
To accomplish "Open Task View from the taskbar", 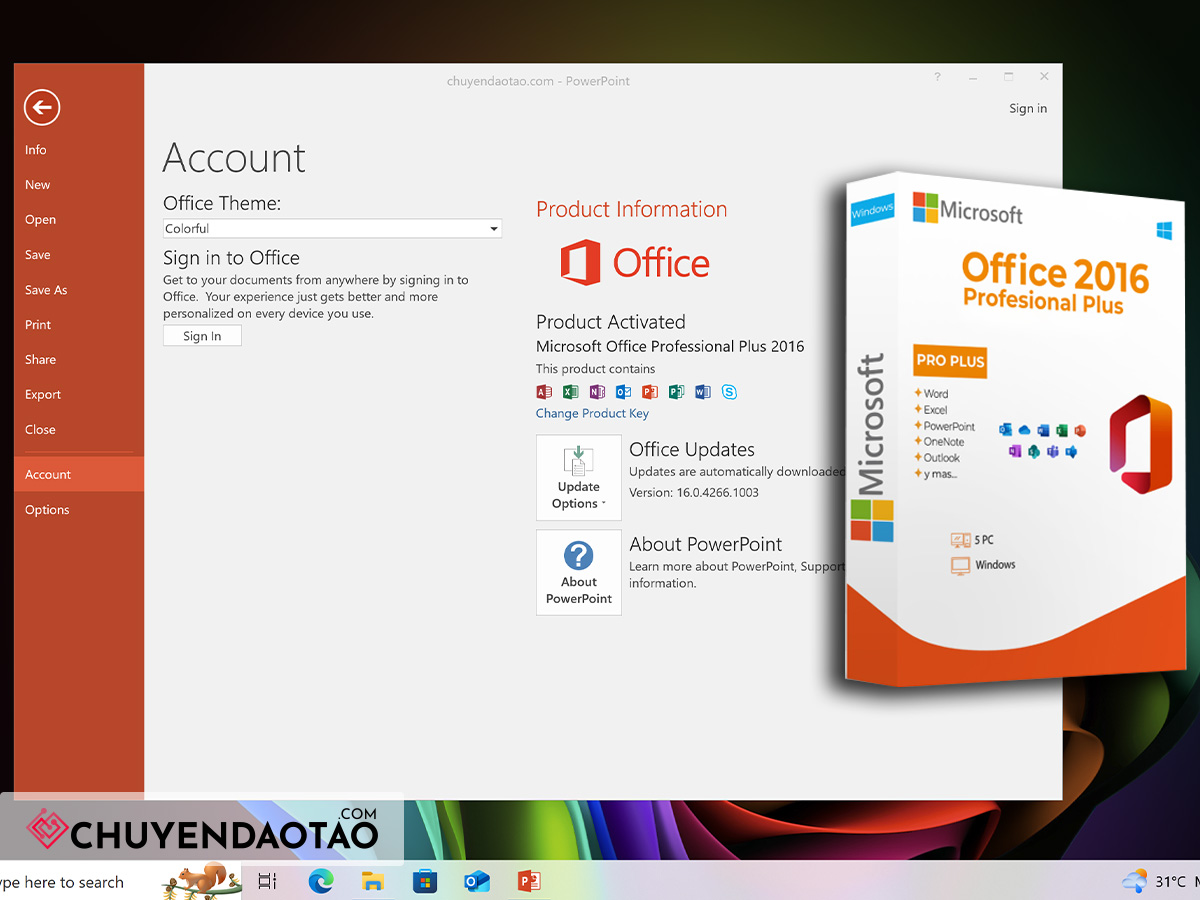I will click(267, 881).
